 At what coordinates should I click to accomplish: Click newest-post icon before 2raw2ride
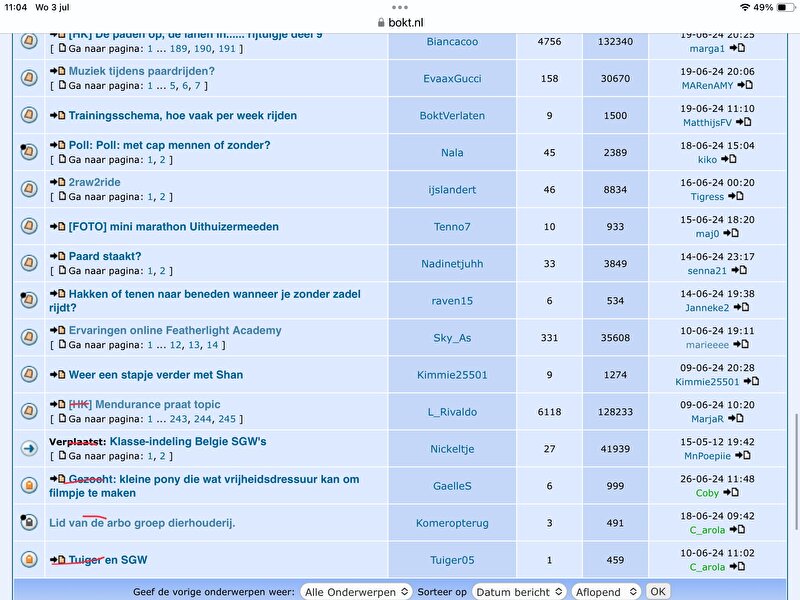(58, 182)
